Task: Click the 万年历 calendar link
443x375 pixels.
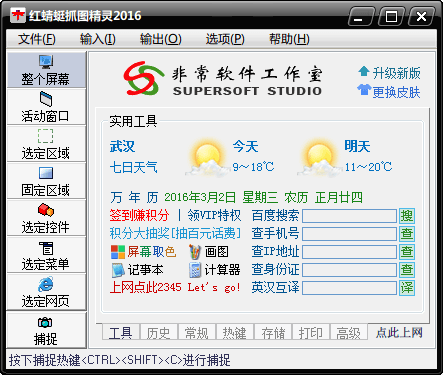Action: click(134, 197)
